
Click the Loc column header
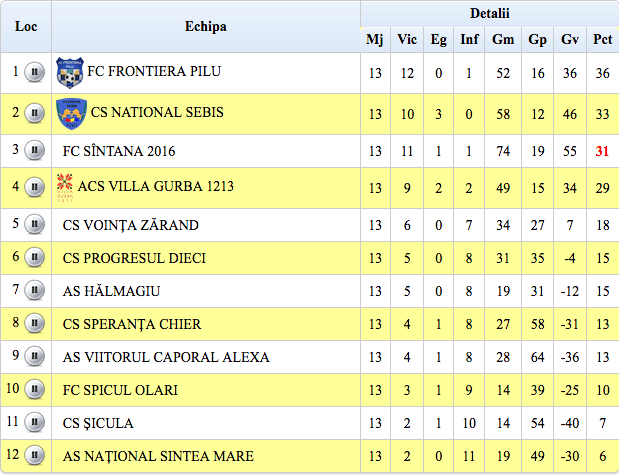[x=26, y=26]
